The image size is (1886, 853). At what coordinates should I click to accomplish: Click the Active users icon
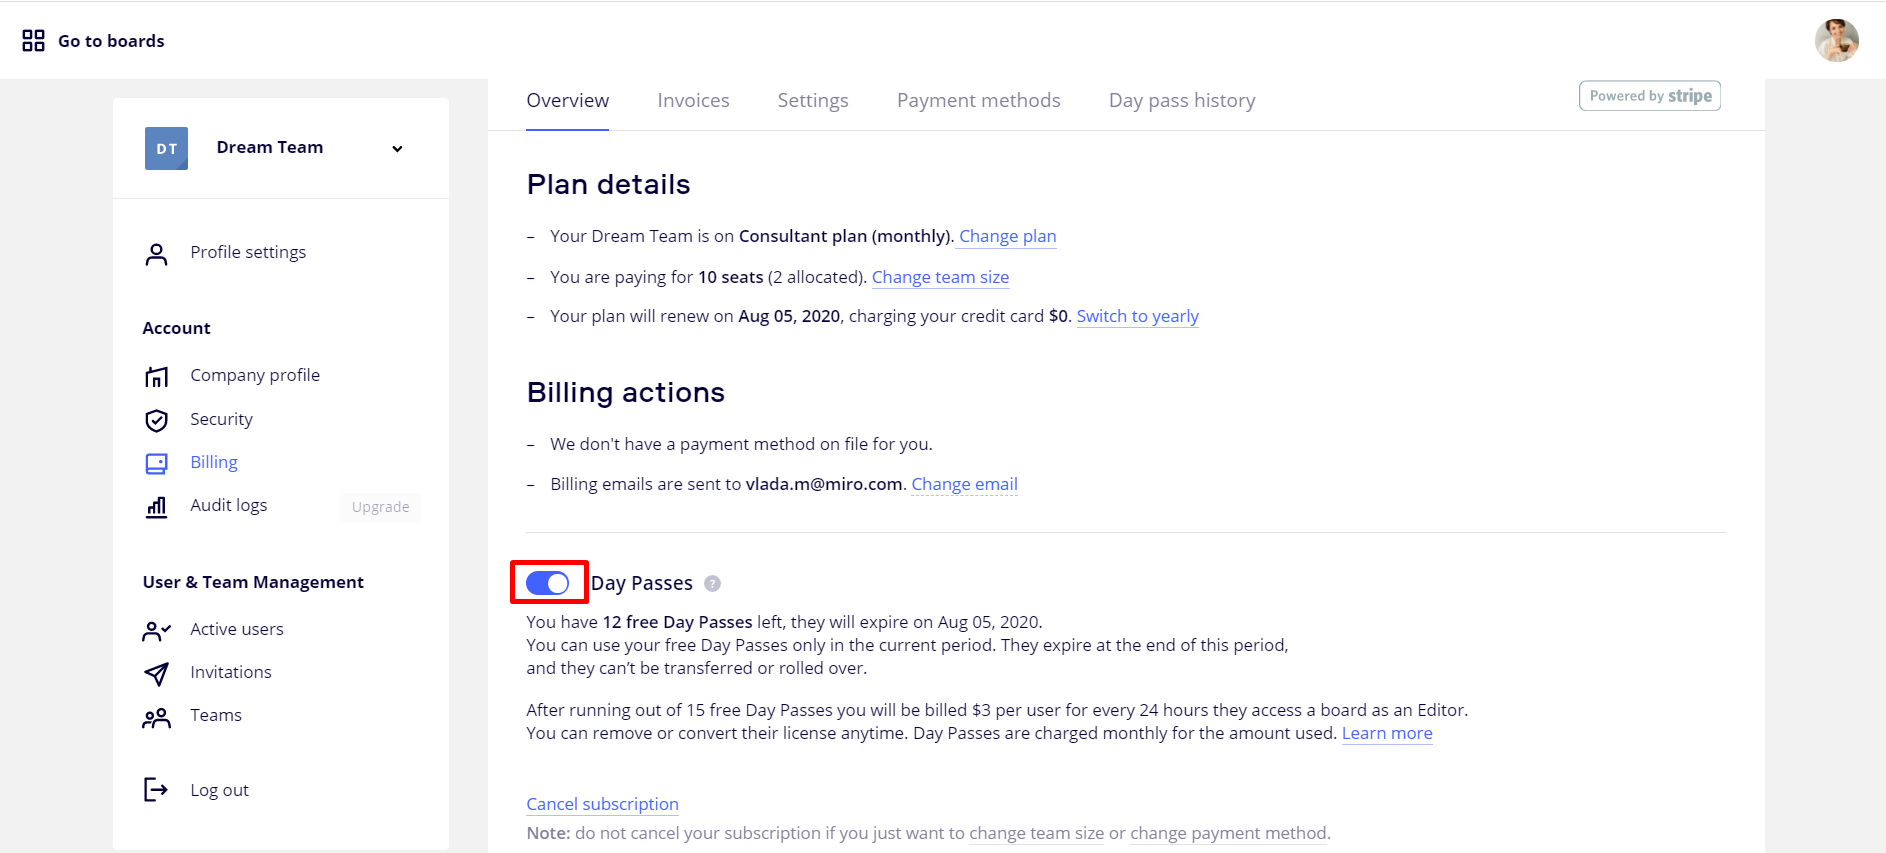pyautogui.click(x=156, y=631)
